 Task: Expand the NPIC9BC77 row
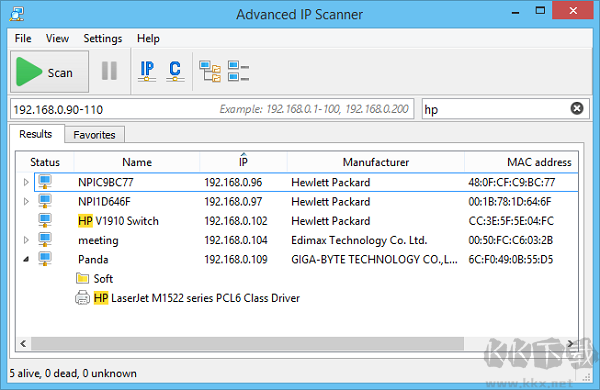[x=26, y=182]
